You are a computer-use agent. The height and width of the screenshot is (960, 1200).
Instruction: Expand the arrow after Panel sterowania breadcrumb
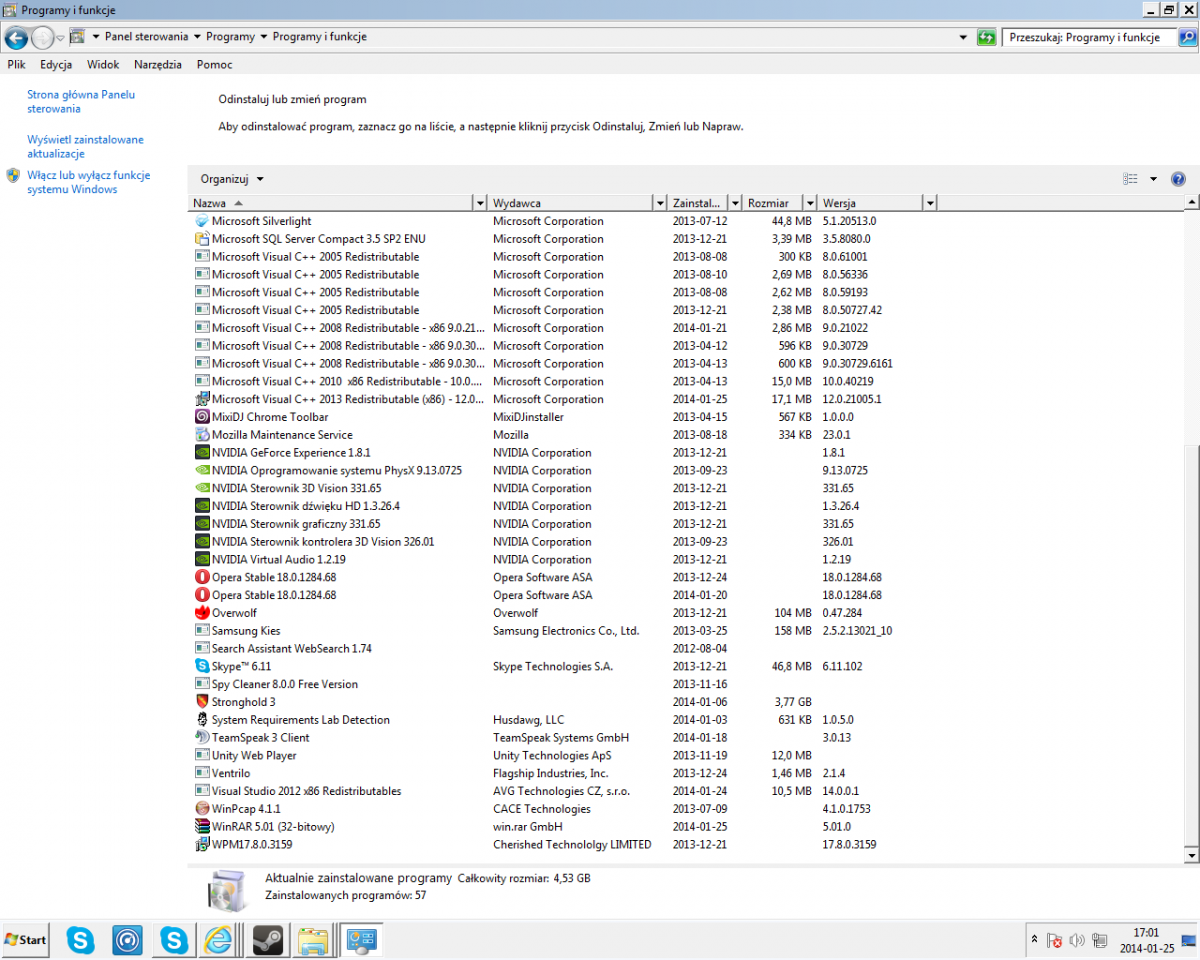coord(197,37)
